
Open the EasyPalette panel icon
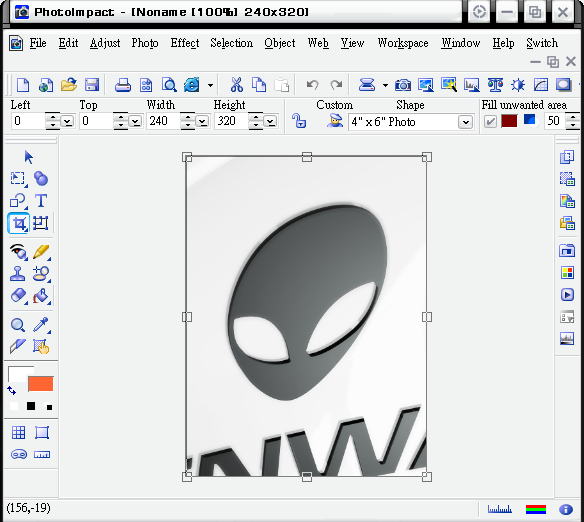567,201
